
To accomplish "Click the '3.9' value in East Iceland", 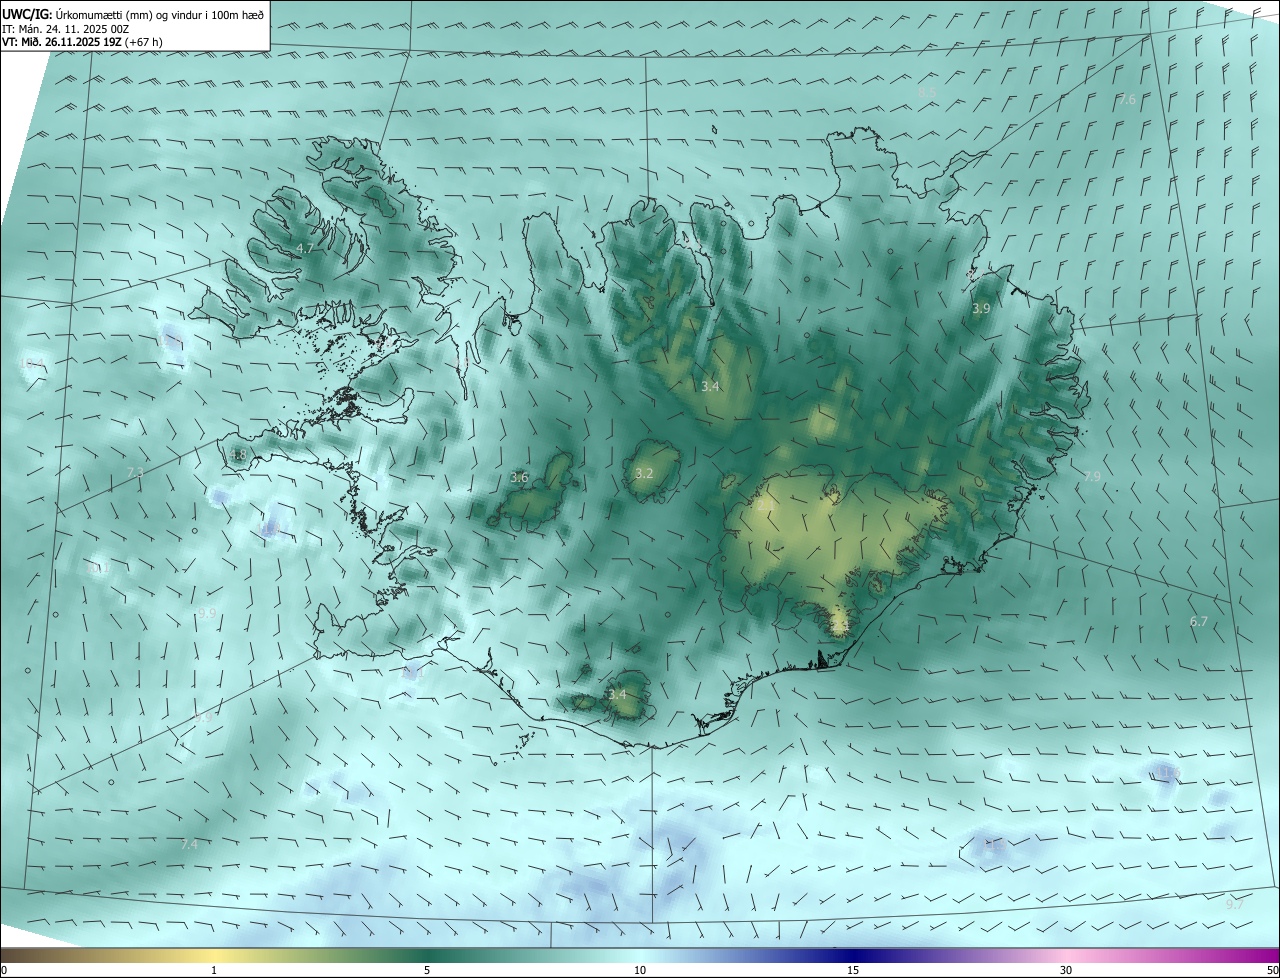I will (981, 309).
